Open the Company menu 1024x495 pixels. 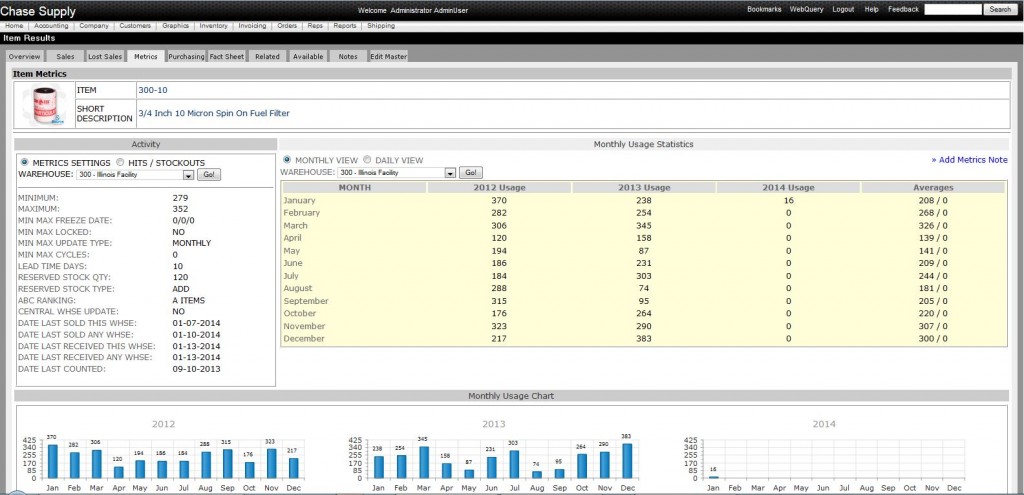tap(94, 26)
